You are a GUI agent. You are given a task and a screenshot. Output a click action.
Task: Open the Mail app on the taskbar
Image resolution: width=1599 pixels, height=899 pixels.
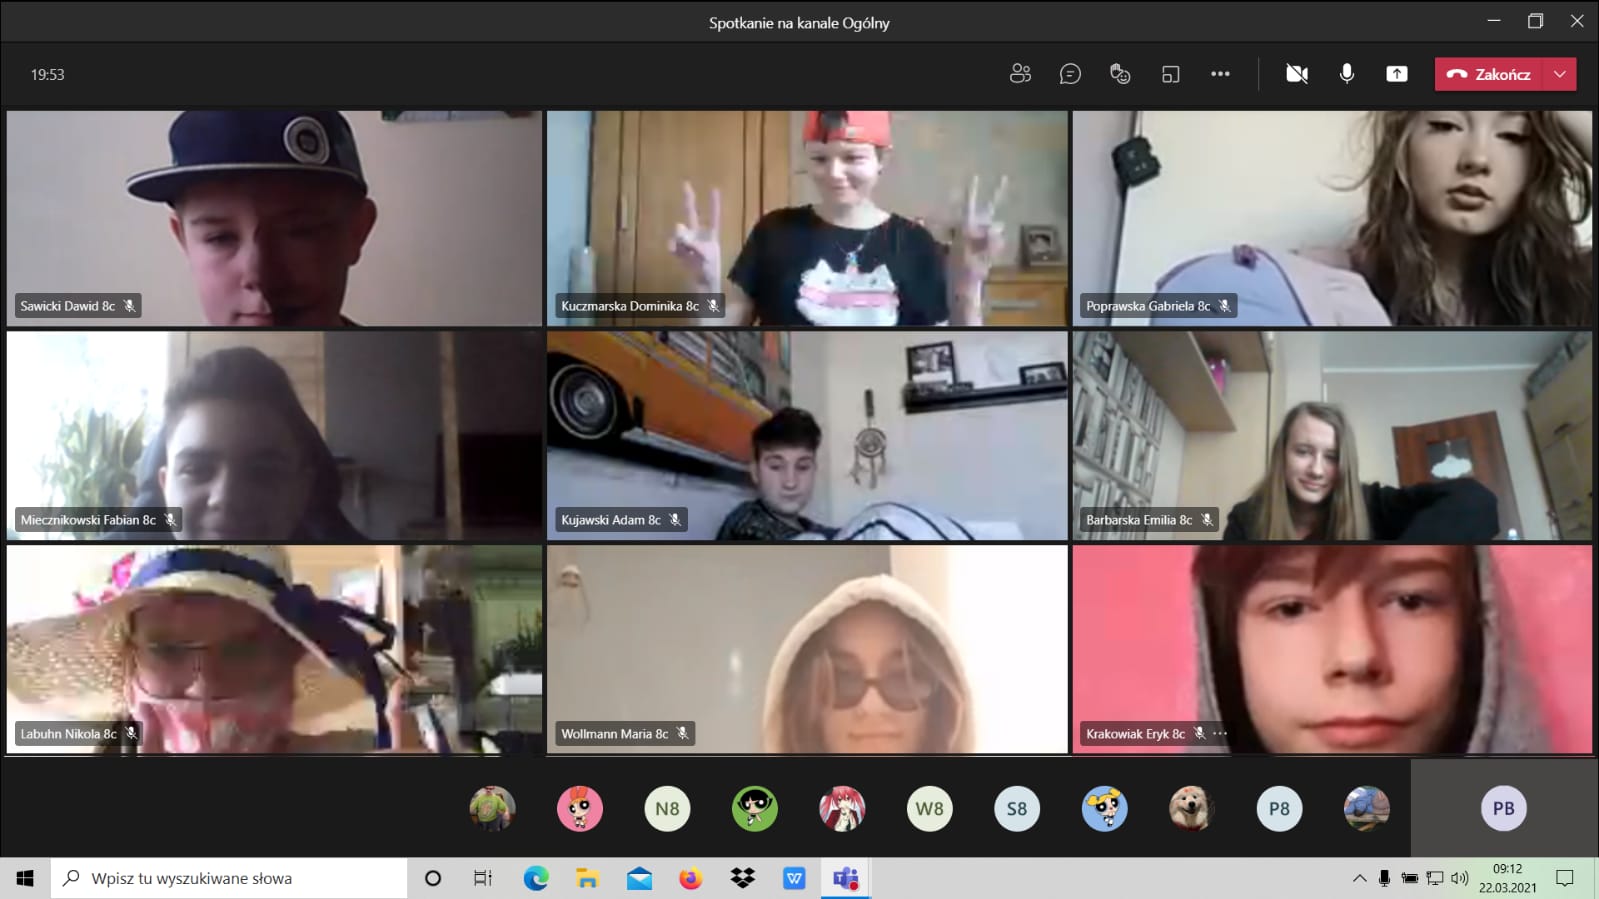tap(639, 878)
